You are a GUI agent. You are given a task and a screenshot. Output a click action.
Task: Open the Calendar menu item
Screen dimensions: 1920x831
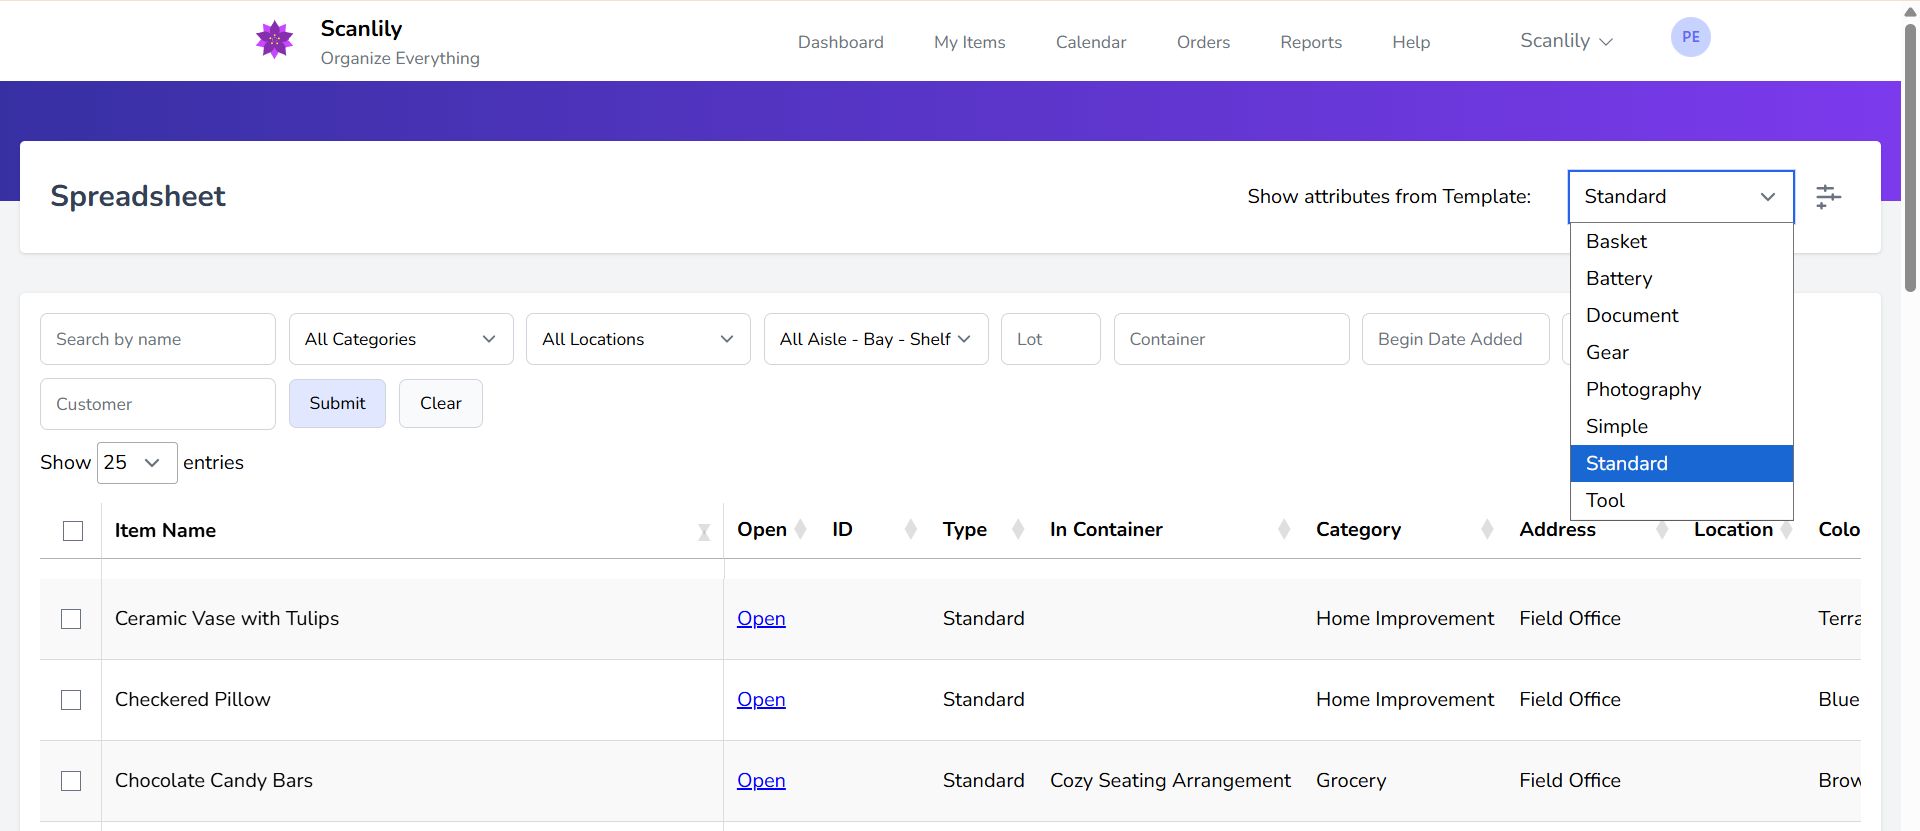pyautogui.click(x=1091, y=42)
